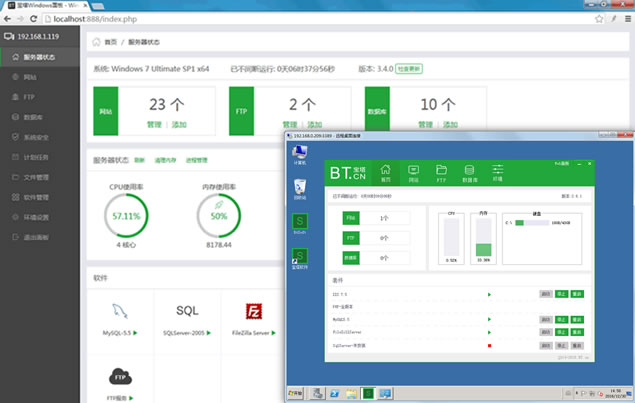This screenshot has height=403, width=635.
Task: Click the C: disk usage bar in the remote panel
Action: click(532, 223)
